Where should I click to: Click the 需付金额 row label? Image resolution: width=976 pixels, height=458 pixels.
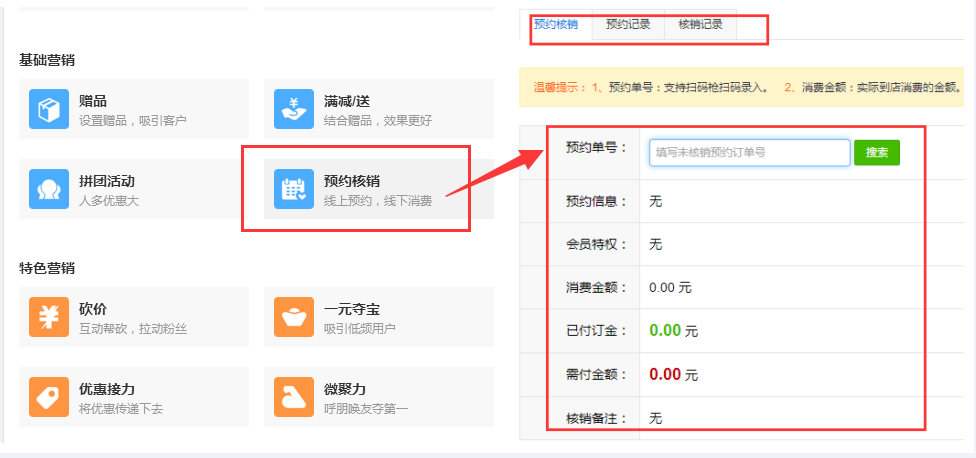tap(596, 375)
